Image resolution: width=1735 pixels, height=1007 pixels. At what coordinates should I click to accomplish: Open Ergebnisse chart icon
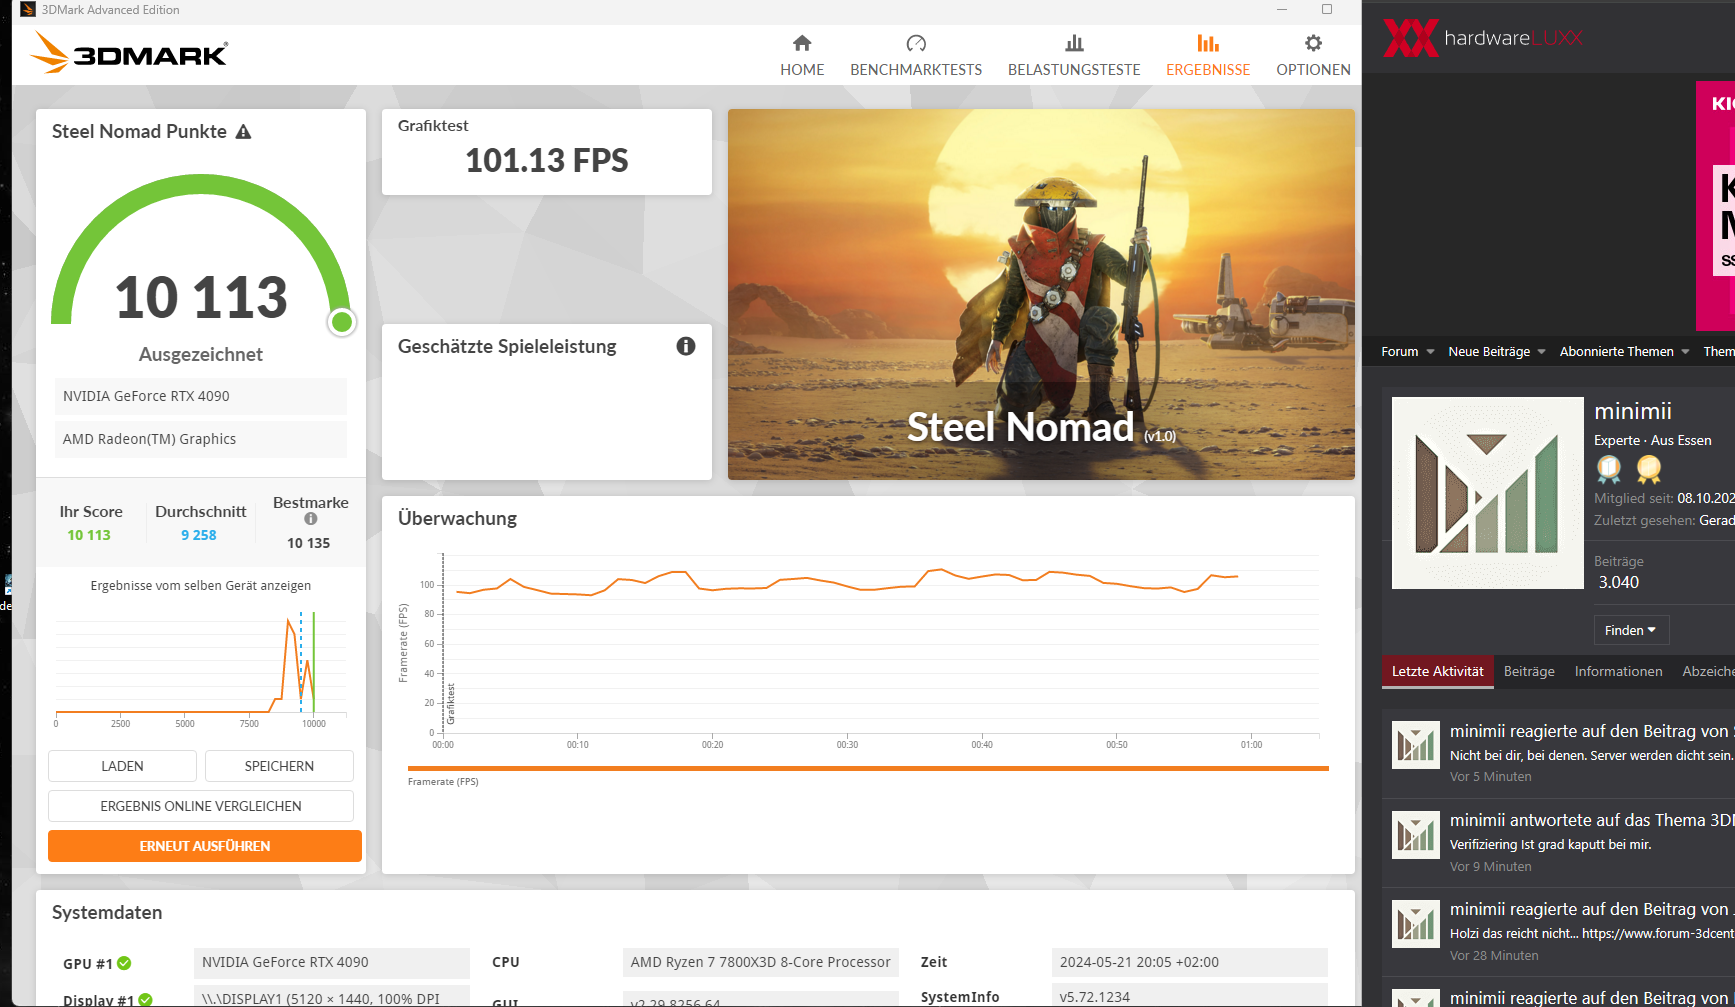point(1208,43)
